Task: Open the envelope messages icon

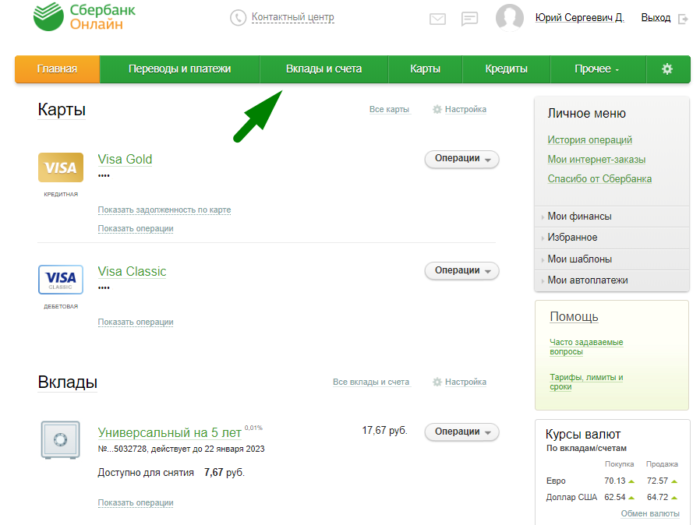Action: [x=437, y=19]
